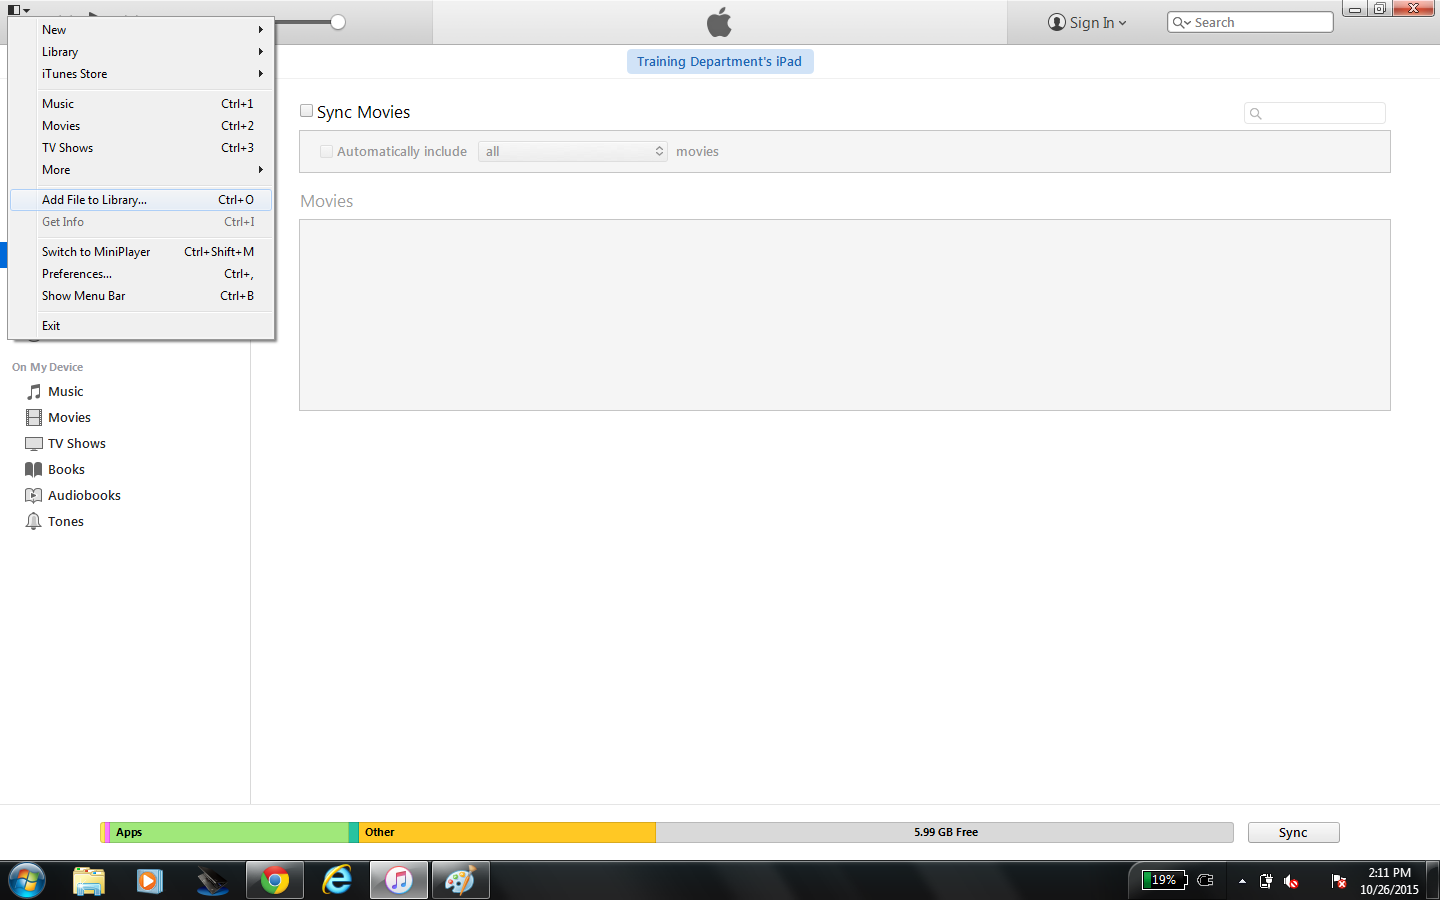Click the laptop icon in the taskbar
The width and height of the screenshot is (1440, 900).
point(212,881)
